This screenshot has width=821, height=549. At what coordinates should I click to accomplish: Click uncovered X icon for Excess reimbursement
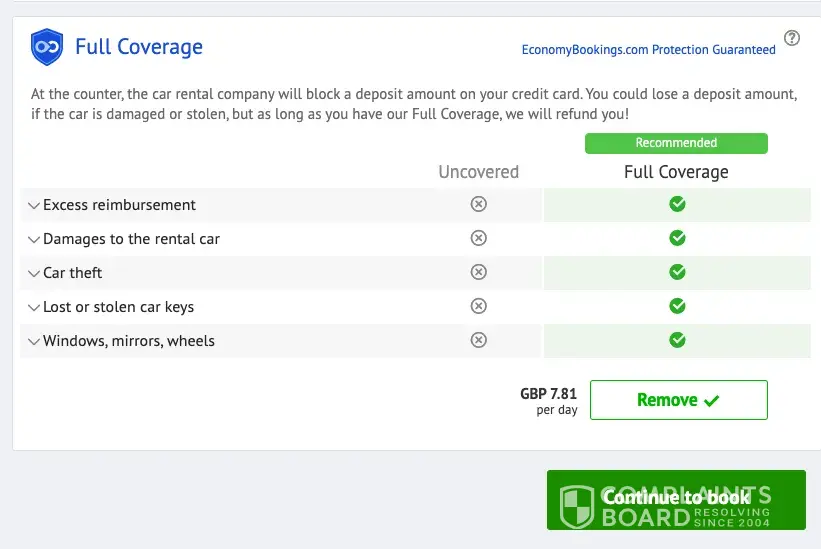(479, 204)
